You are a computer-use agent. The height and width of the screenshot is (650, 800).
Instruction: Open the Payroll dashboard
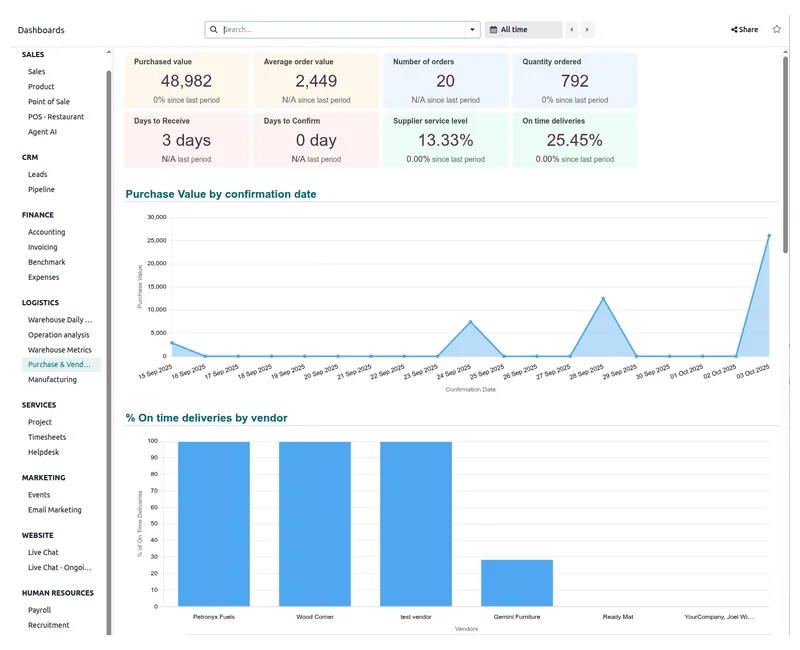pyautogui.click(x=40, y=610)
